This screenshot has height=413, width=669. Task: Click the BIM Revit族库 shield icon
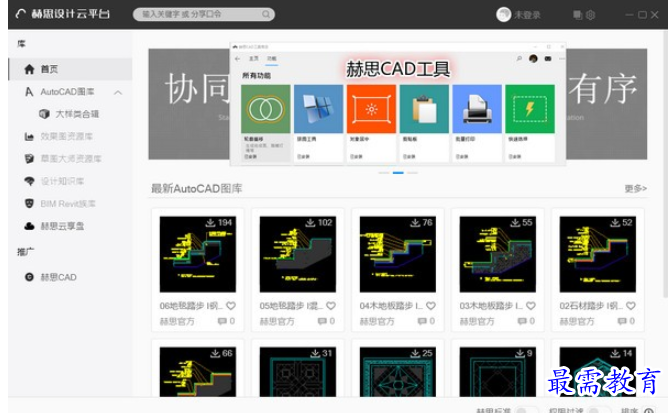pyautogui.click(x=29, y=204)
